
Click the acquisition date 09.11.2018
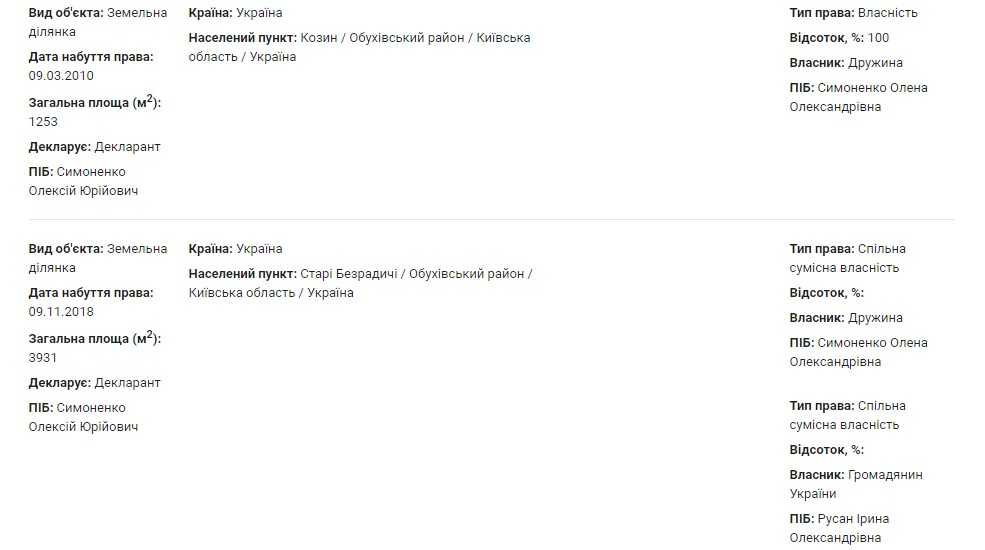click(x=61, y=311)
